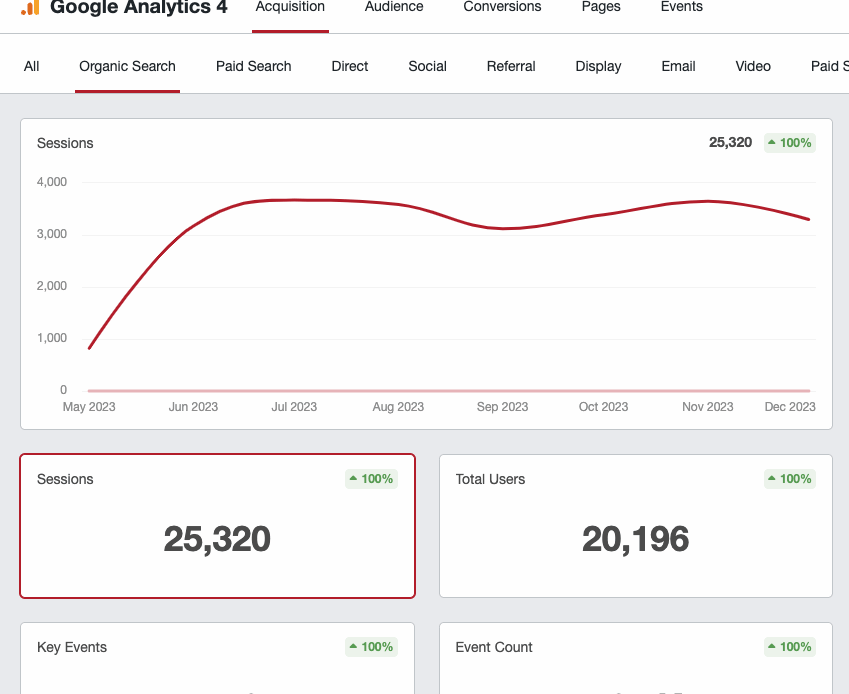Screen dimensions: 849x694
Task: Open the Email channel tab
Action: [x=678, y=66]
